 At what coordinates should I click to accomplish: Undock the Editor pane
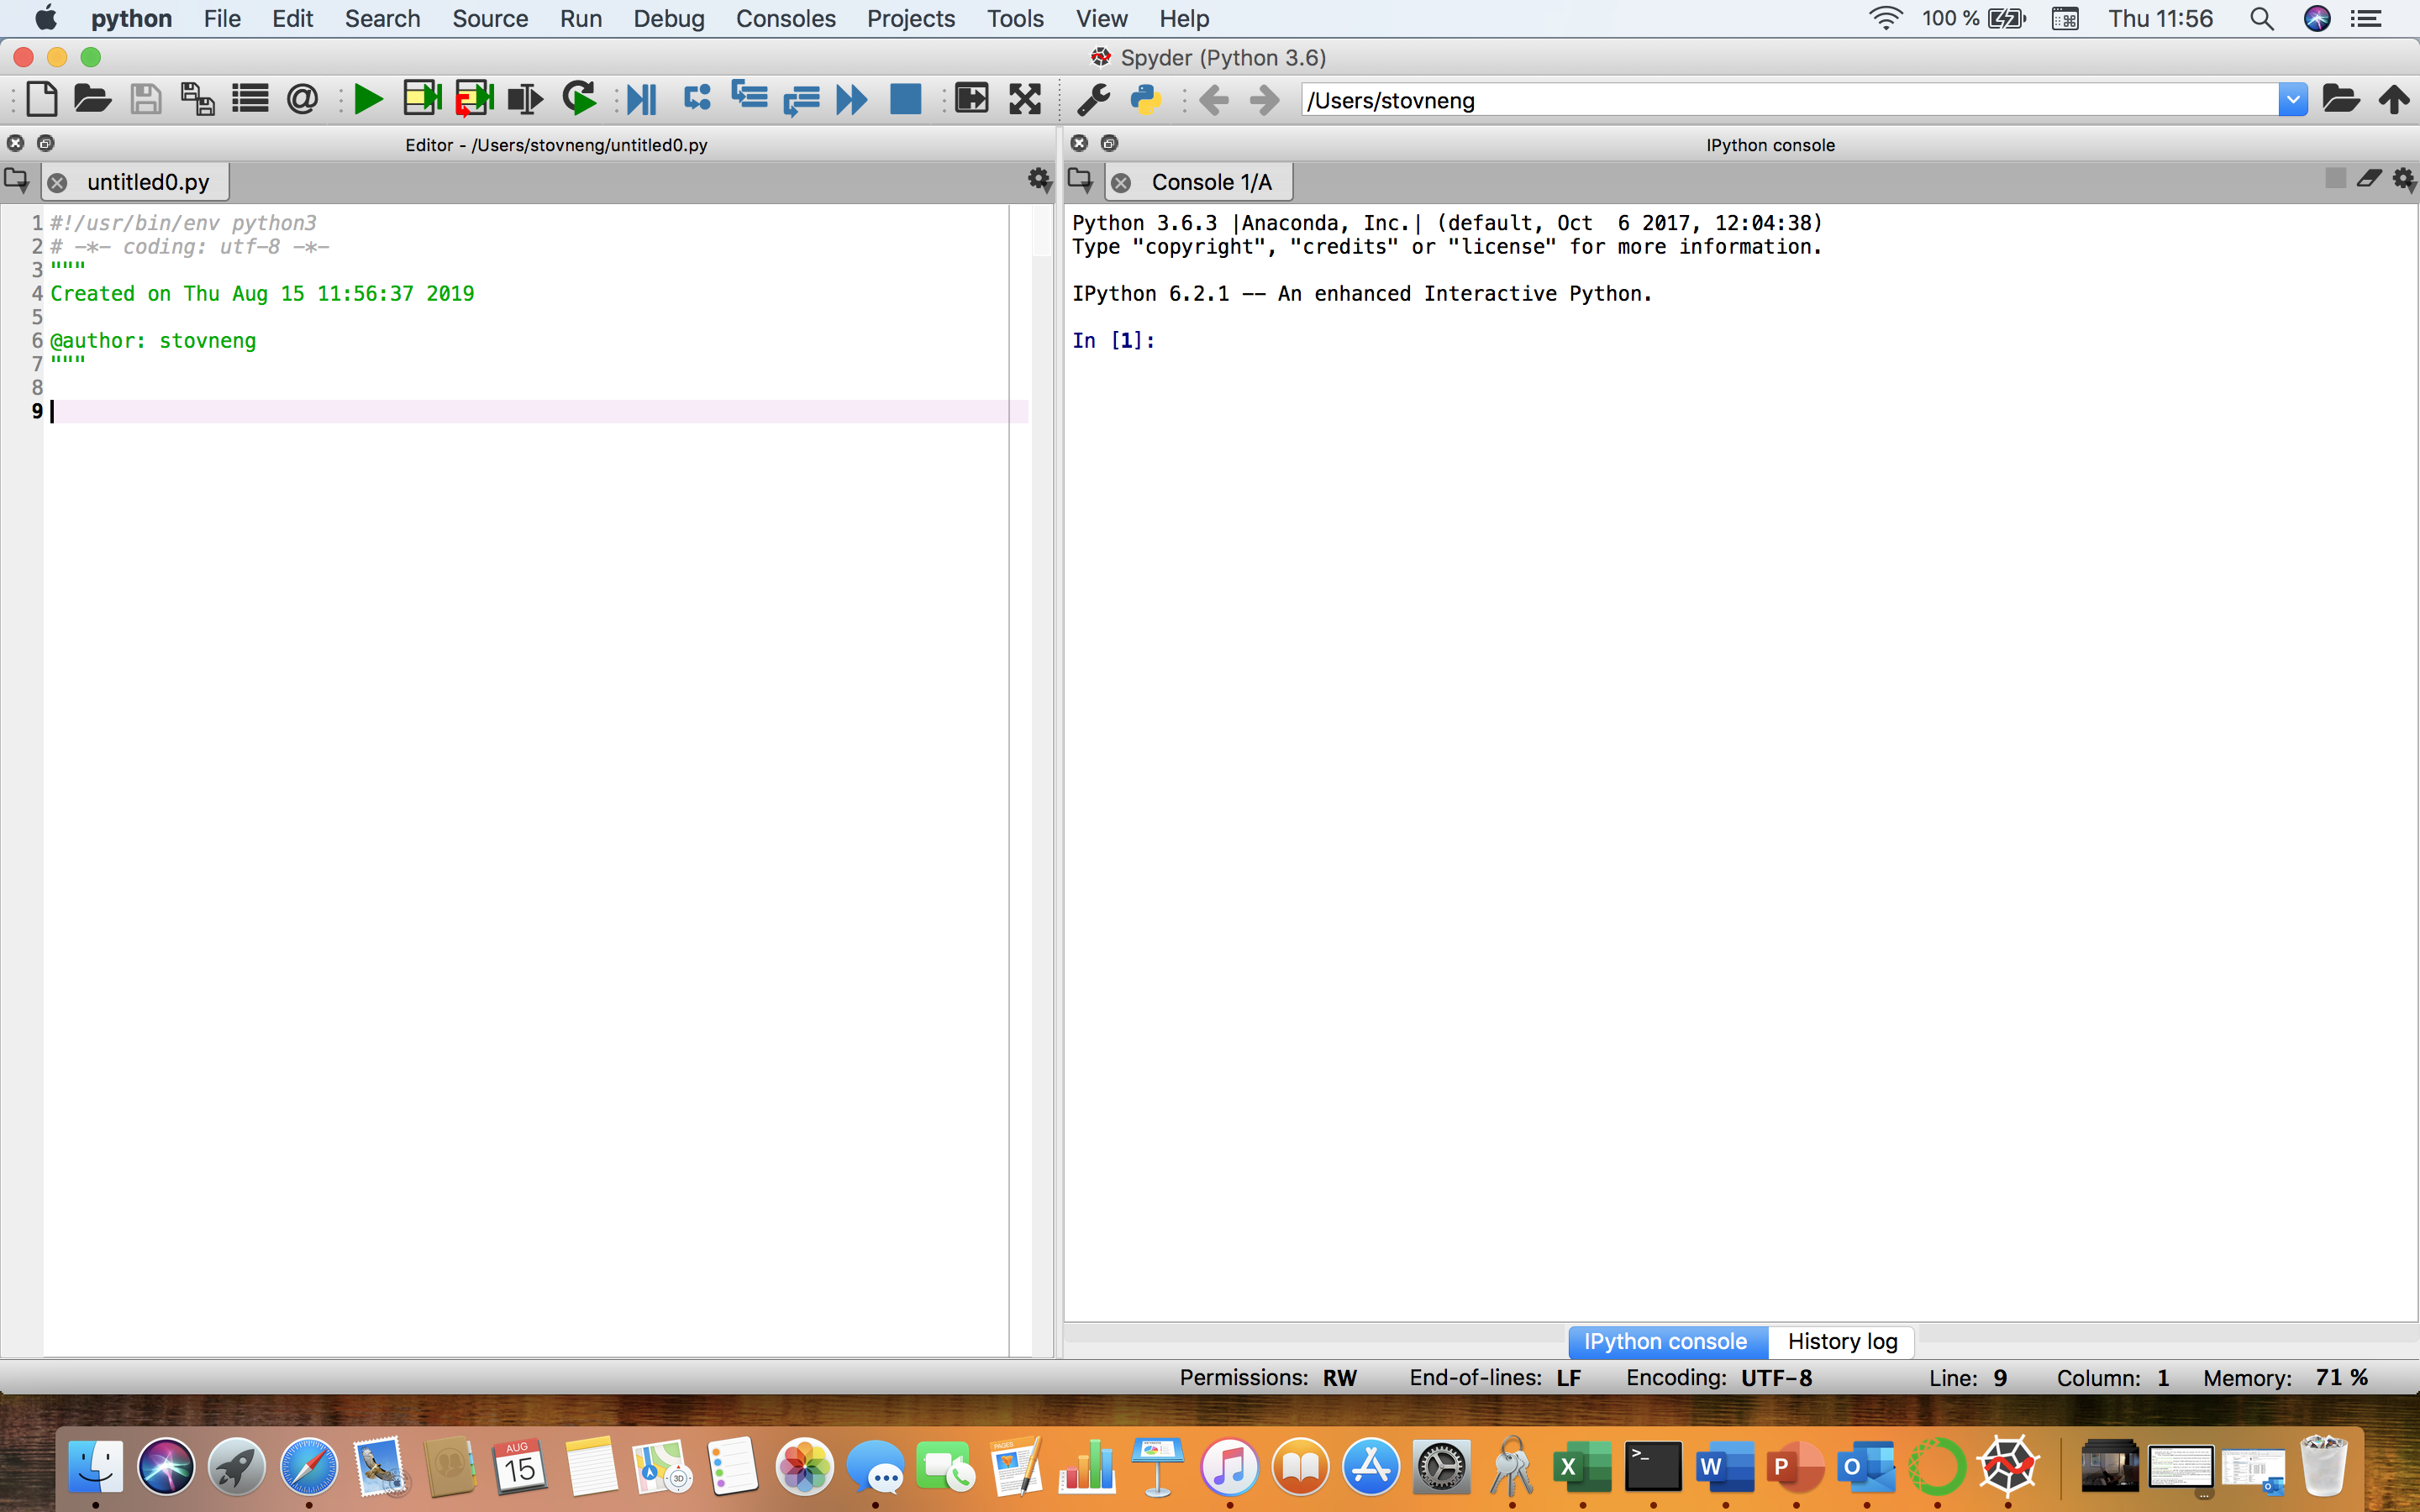point(45,143)
